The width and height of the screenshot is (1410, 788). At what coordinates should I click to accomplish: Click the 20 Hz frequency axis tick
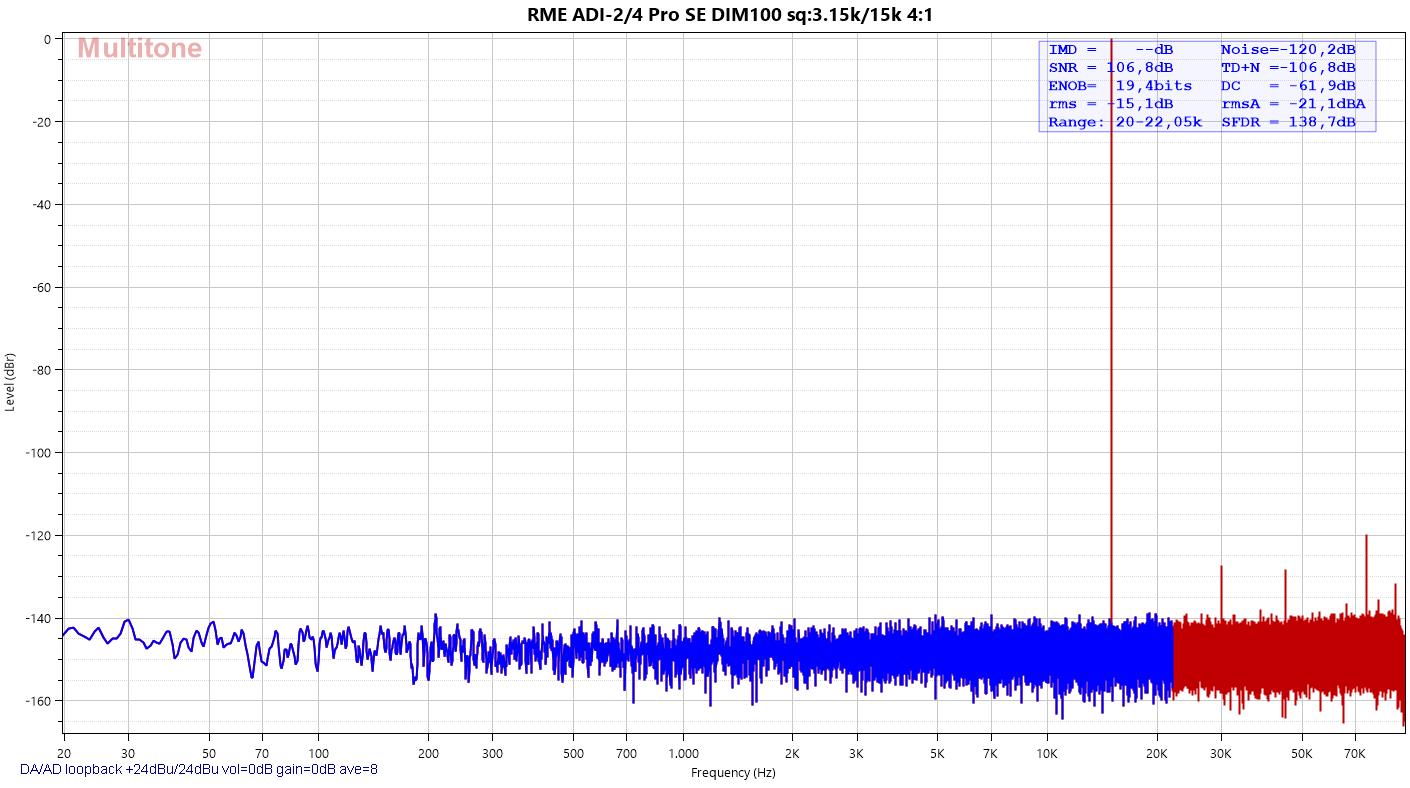click(64, 752)
